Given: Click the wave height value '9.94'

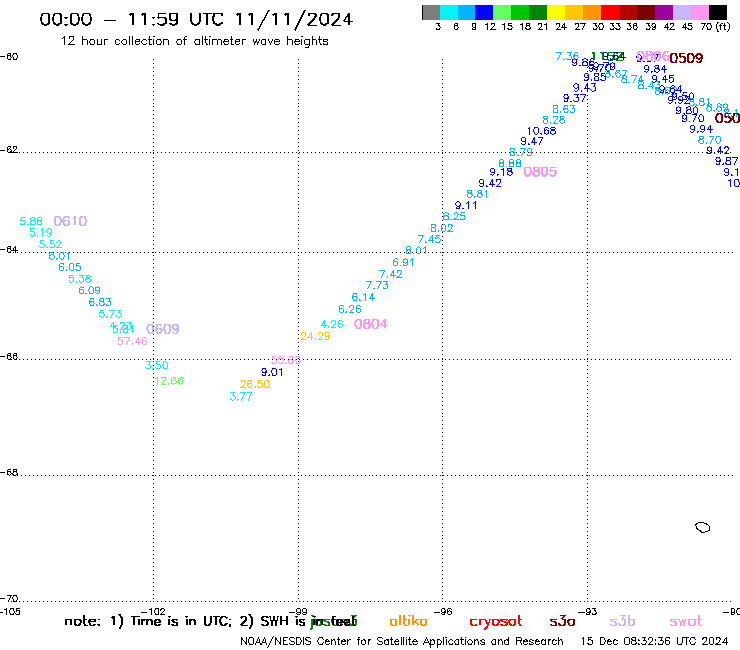Looking at the screenshot, I should tap(701, 129).
